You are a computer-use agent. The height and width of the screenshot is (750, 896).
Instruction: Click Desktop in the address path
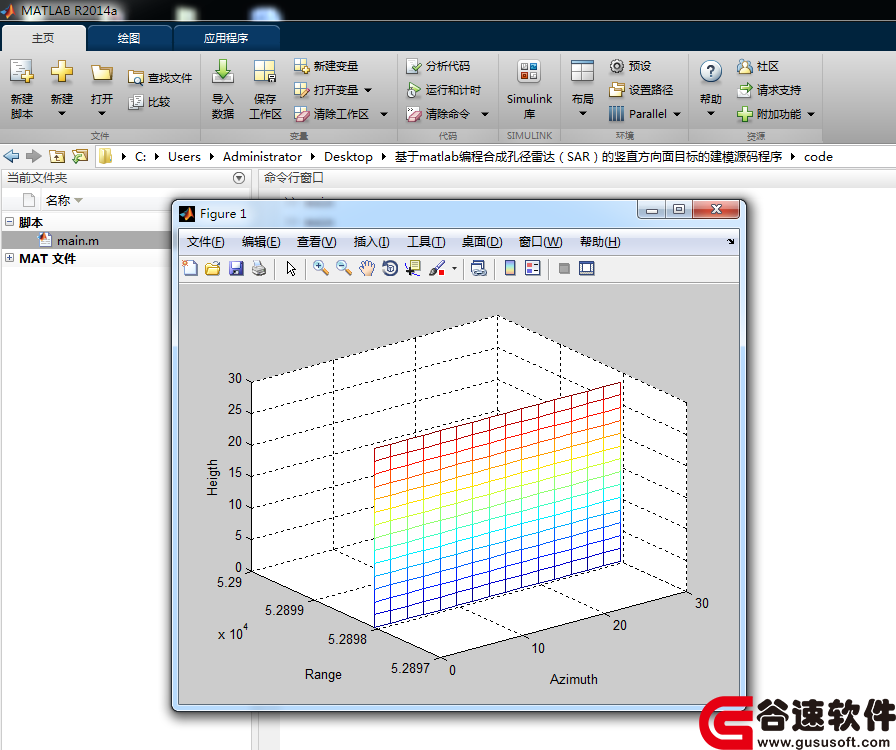(348, 157)
